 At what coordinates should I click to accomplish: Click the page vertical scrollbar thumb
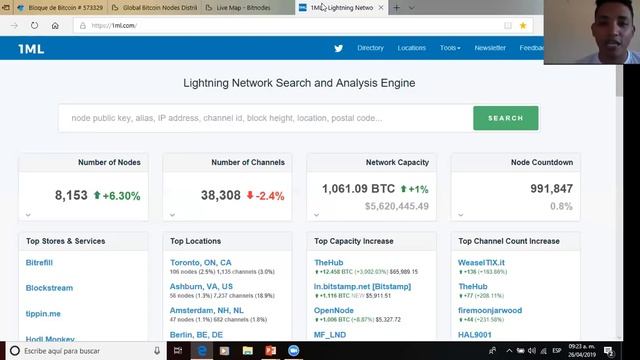(x=619, y=81)
